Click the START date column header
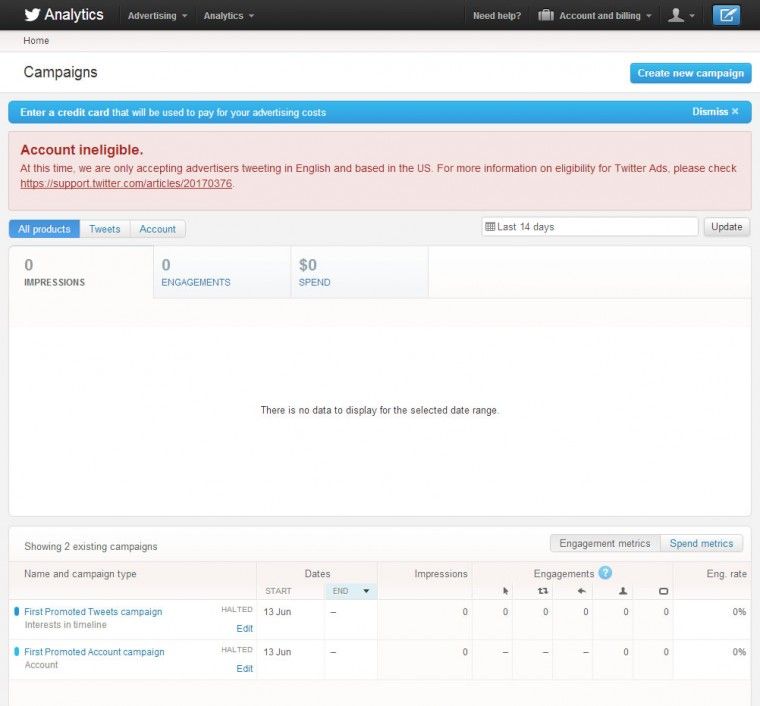 tap(278, 591)
